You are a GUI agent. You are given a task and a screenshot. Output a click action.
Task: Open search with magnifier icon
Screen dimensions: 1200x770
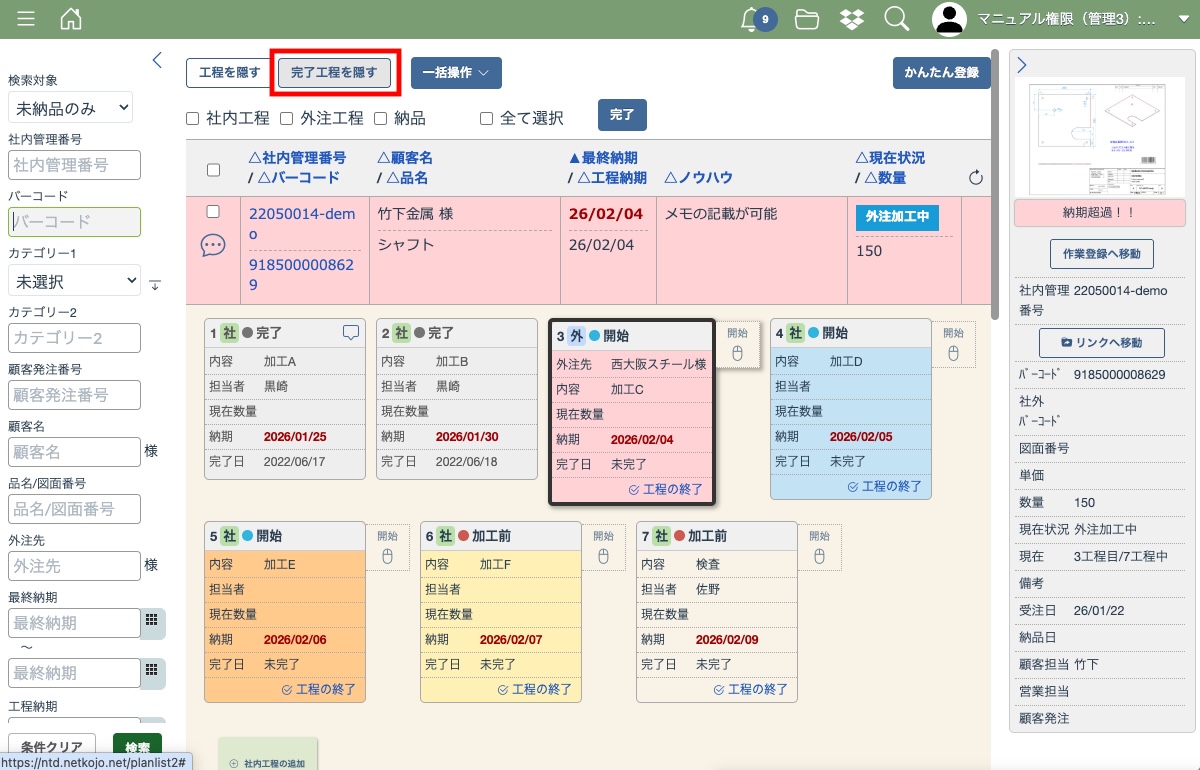tap(896, 19)
